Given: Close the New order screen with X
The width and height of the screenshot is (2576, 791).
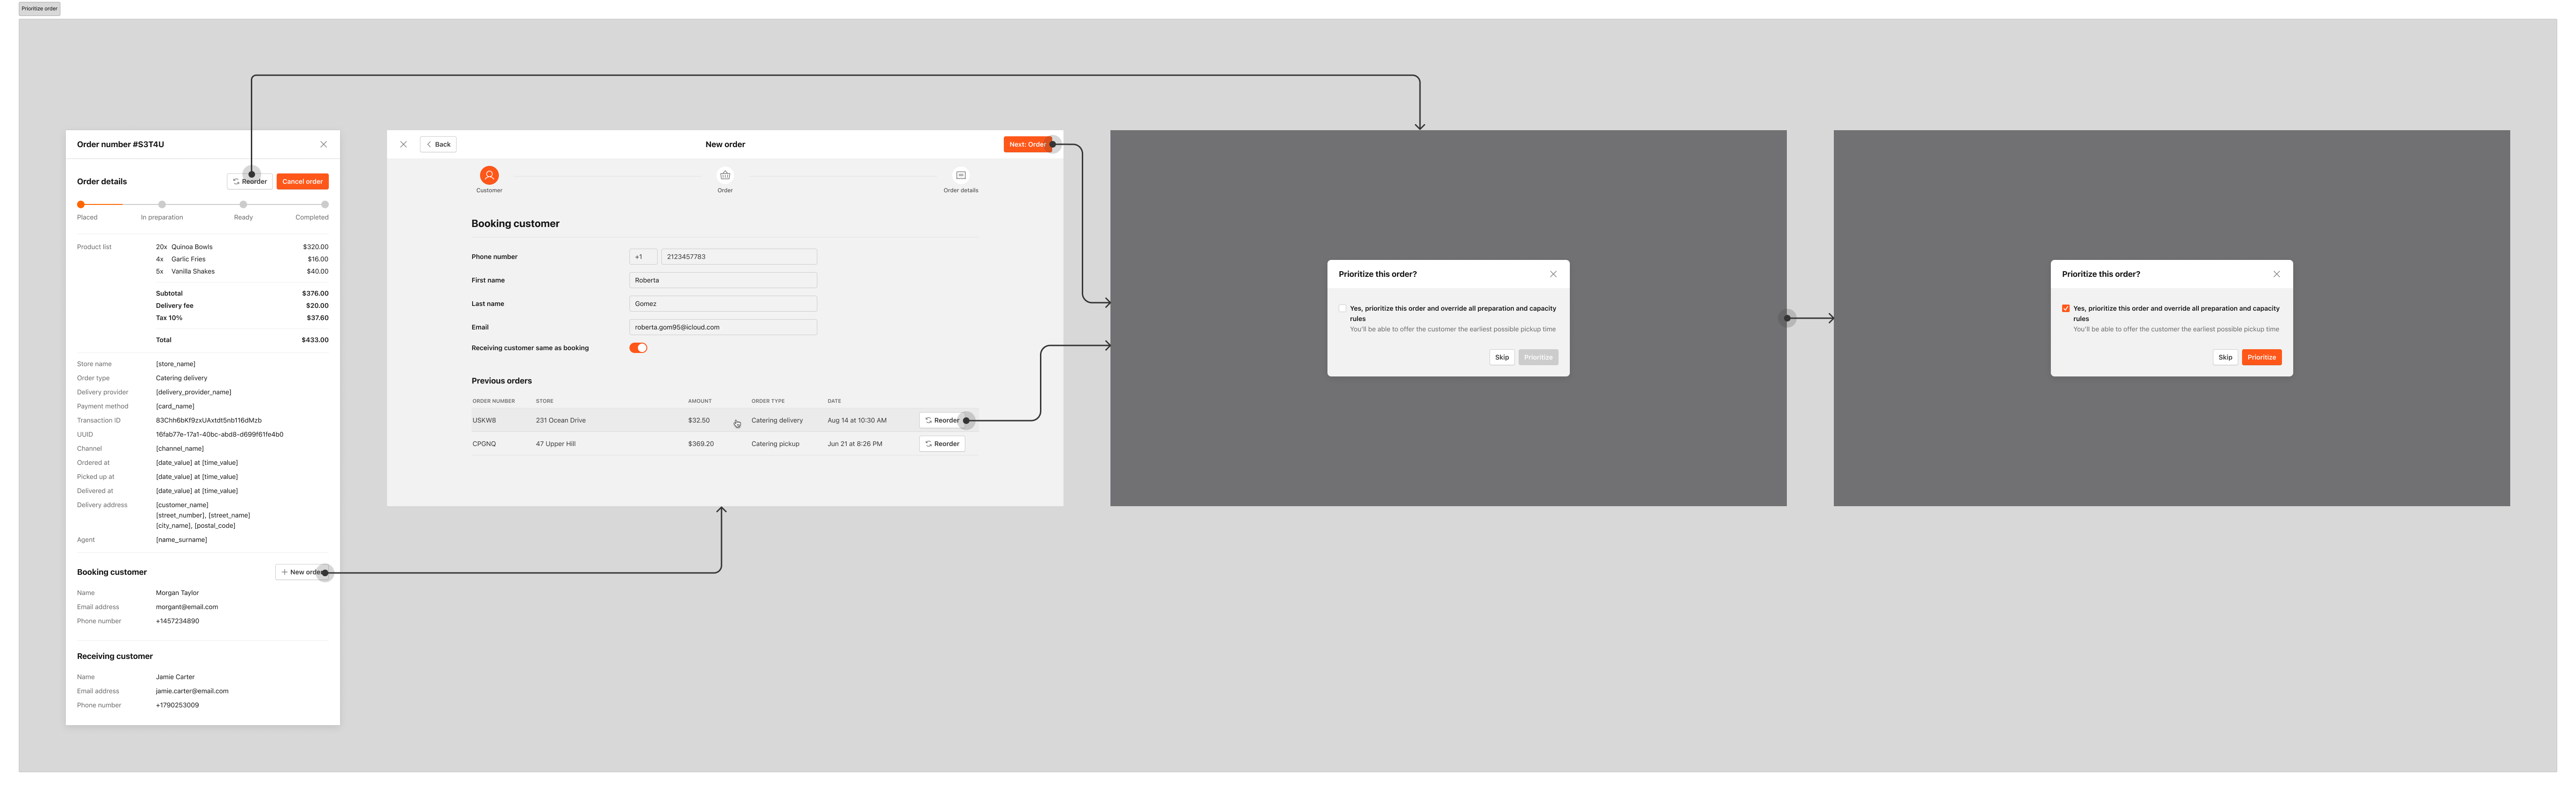Looking at the screenshot, I should point(403,144).
